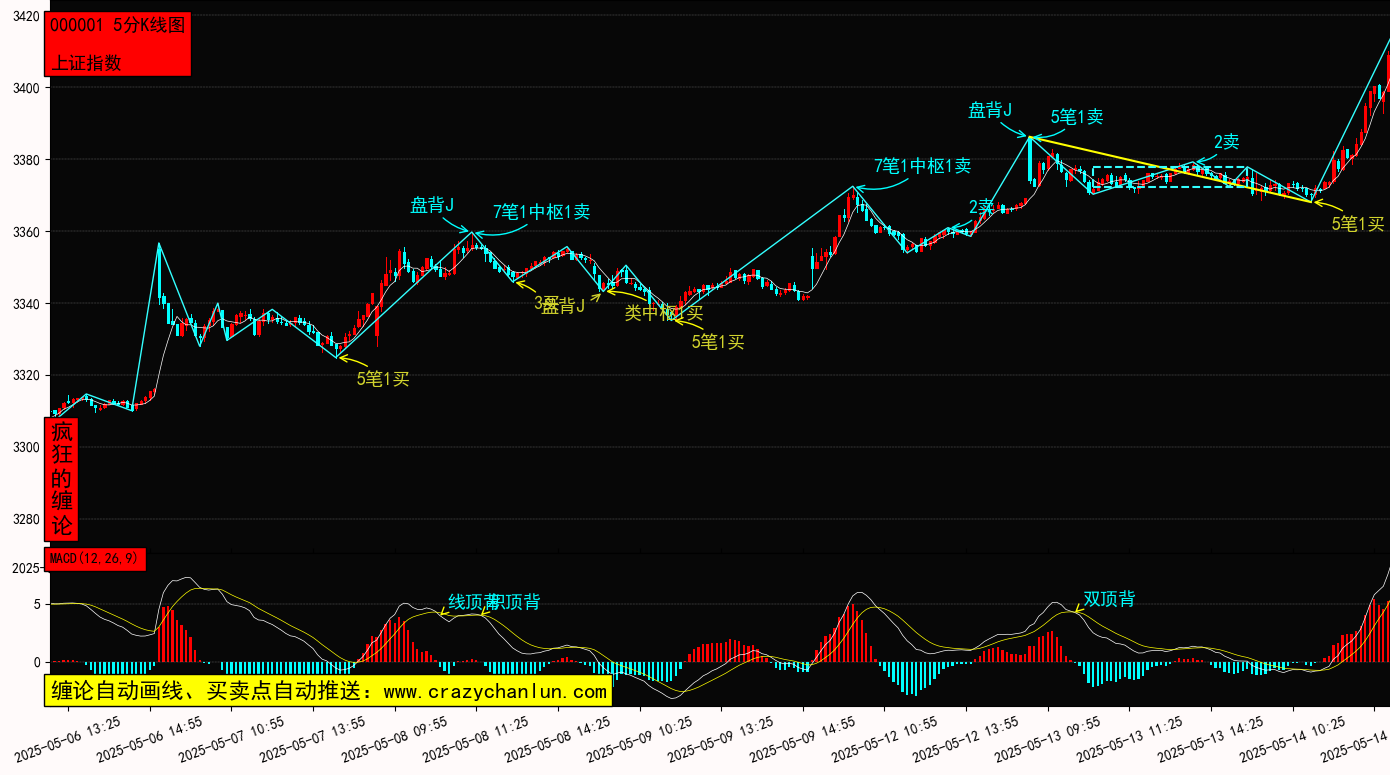Select the 上证指数 index name label
This screenshot has height=775, width=1390.
(x=86, y=62)
